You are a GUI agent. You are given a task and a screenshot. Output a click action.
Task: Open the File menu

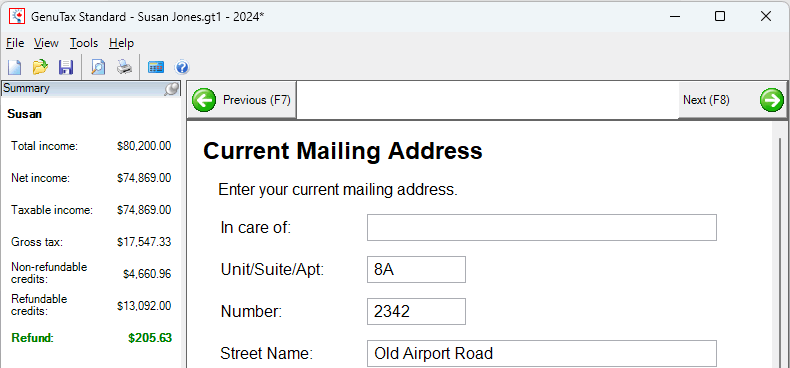[15, 43]
